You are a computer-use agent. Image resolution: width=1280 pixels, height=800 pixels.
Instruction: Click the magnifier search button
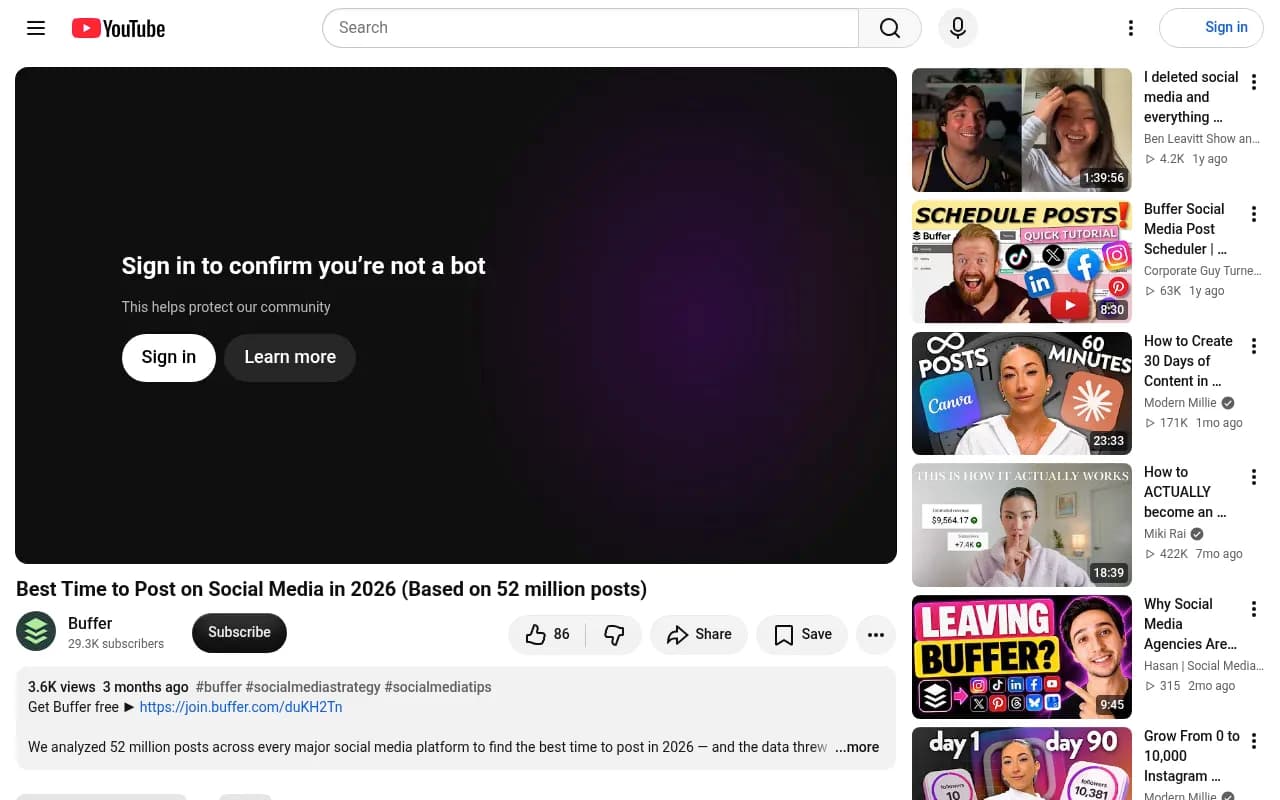pos(890,28)
